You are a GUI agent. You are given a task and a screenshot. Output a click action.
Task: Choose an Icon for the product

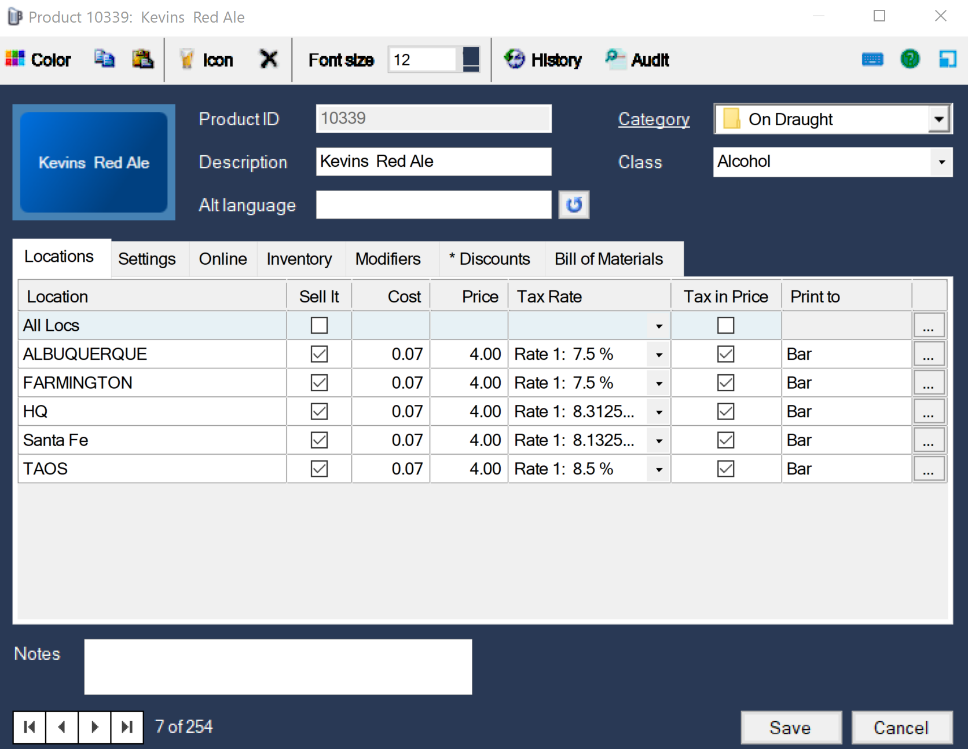click(206, 60)
